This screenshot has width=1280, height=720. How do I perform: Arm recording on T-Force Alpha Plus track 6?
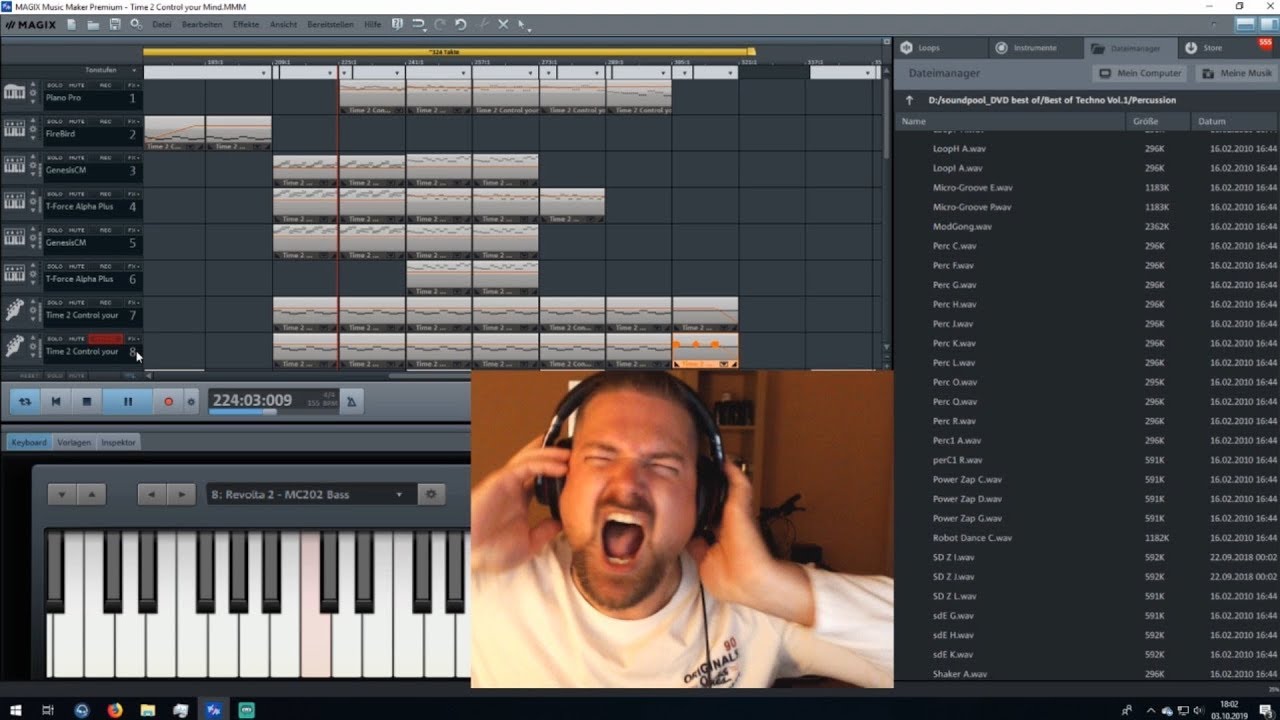click(x=105, y=267)
